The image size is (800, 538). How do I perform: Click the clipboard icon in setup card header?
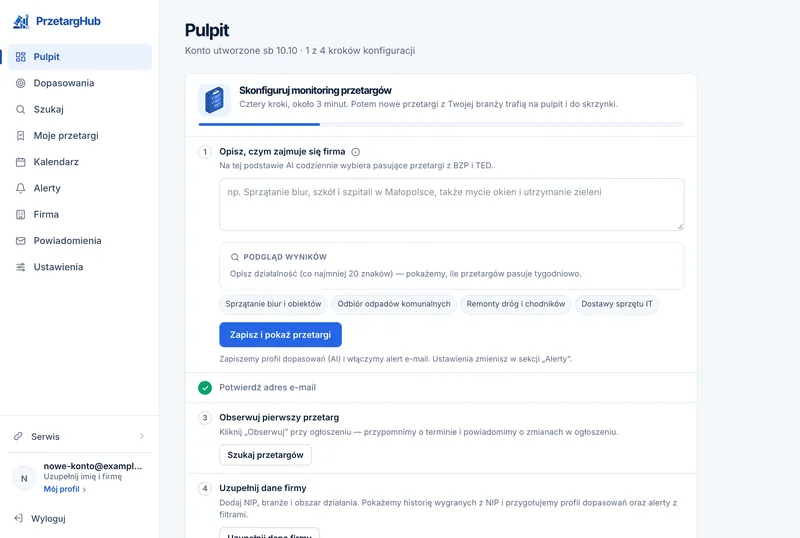tap(214, 100)
